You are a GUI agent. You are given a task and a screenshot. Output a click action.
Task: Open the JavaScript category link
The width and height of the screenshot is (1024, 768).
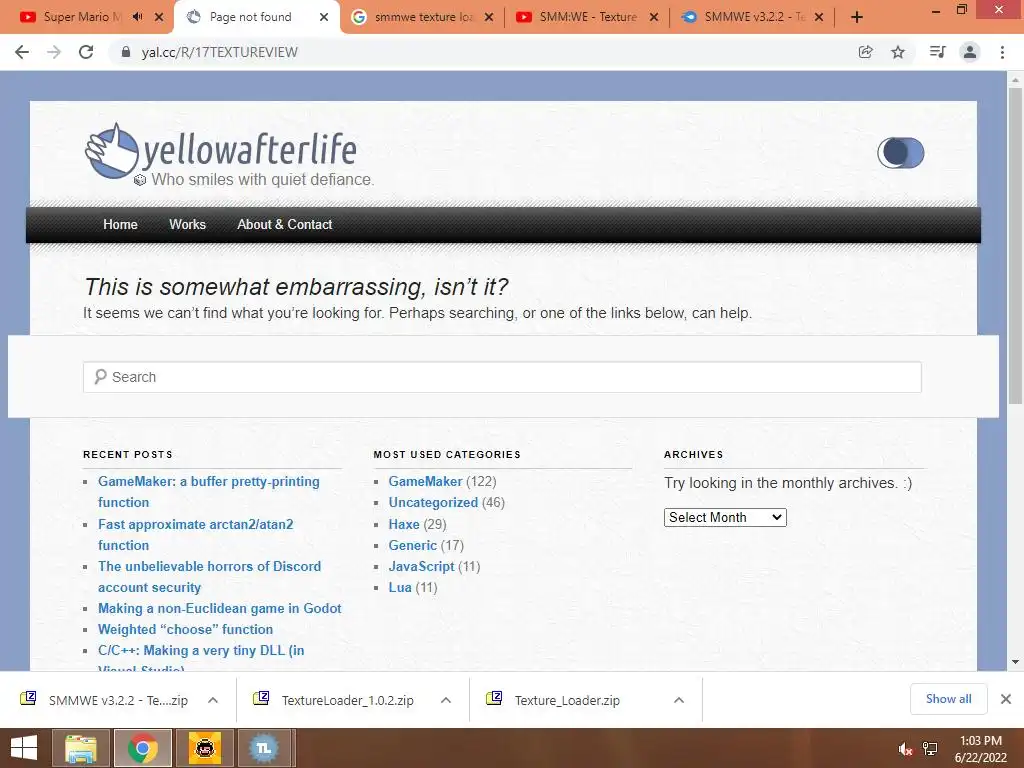pos(421,566)
